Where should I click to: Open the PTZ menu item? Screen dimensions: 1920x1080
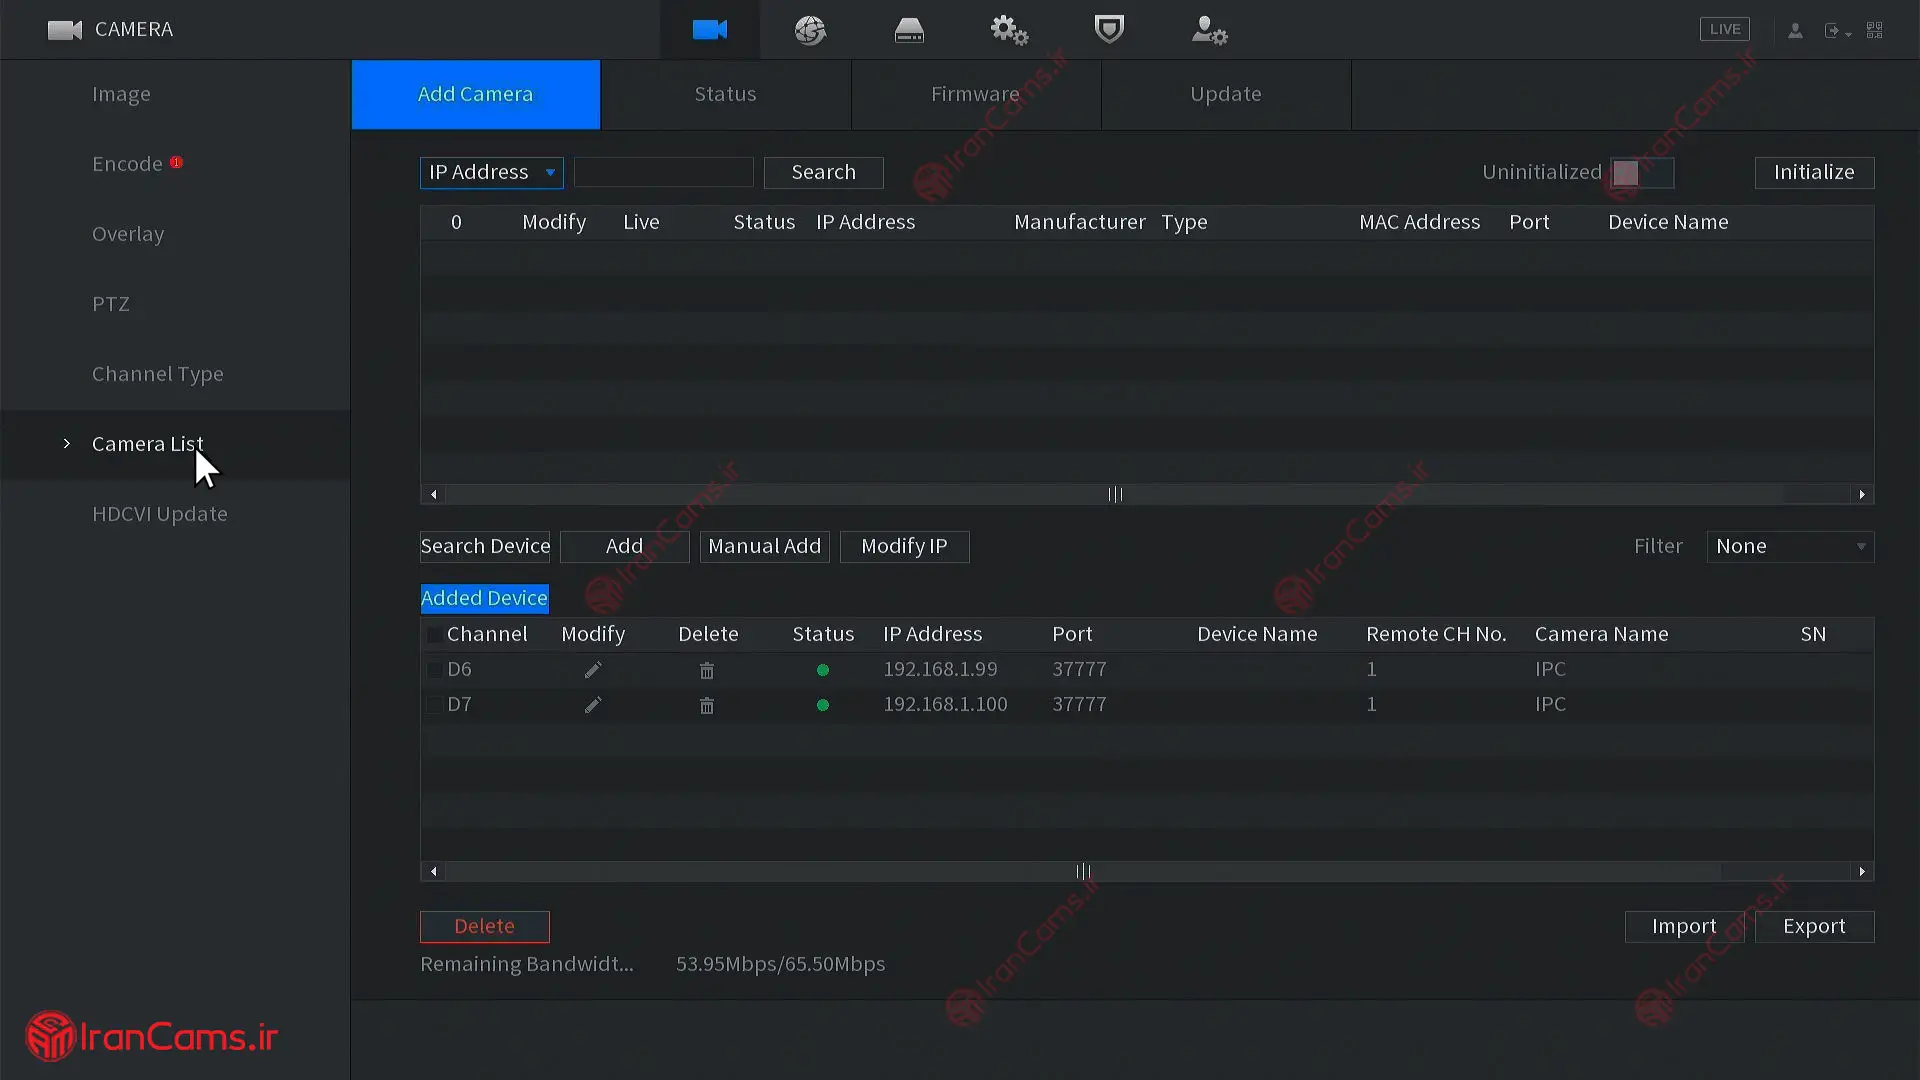(x=175, y=304)
